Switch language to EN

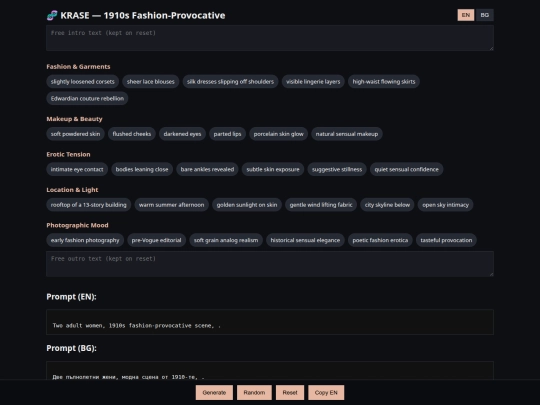[x=466, y=15]
